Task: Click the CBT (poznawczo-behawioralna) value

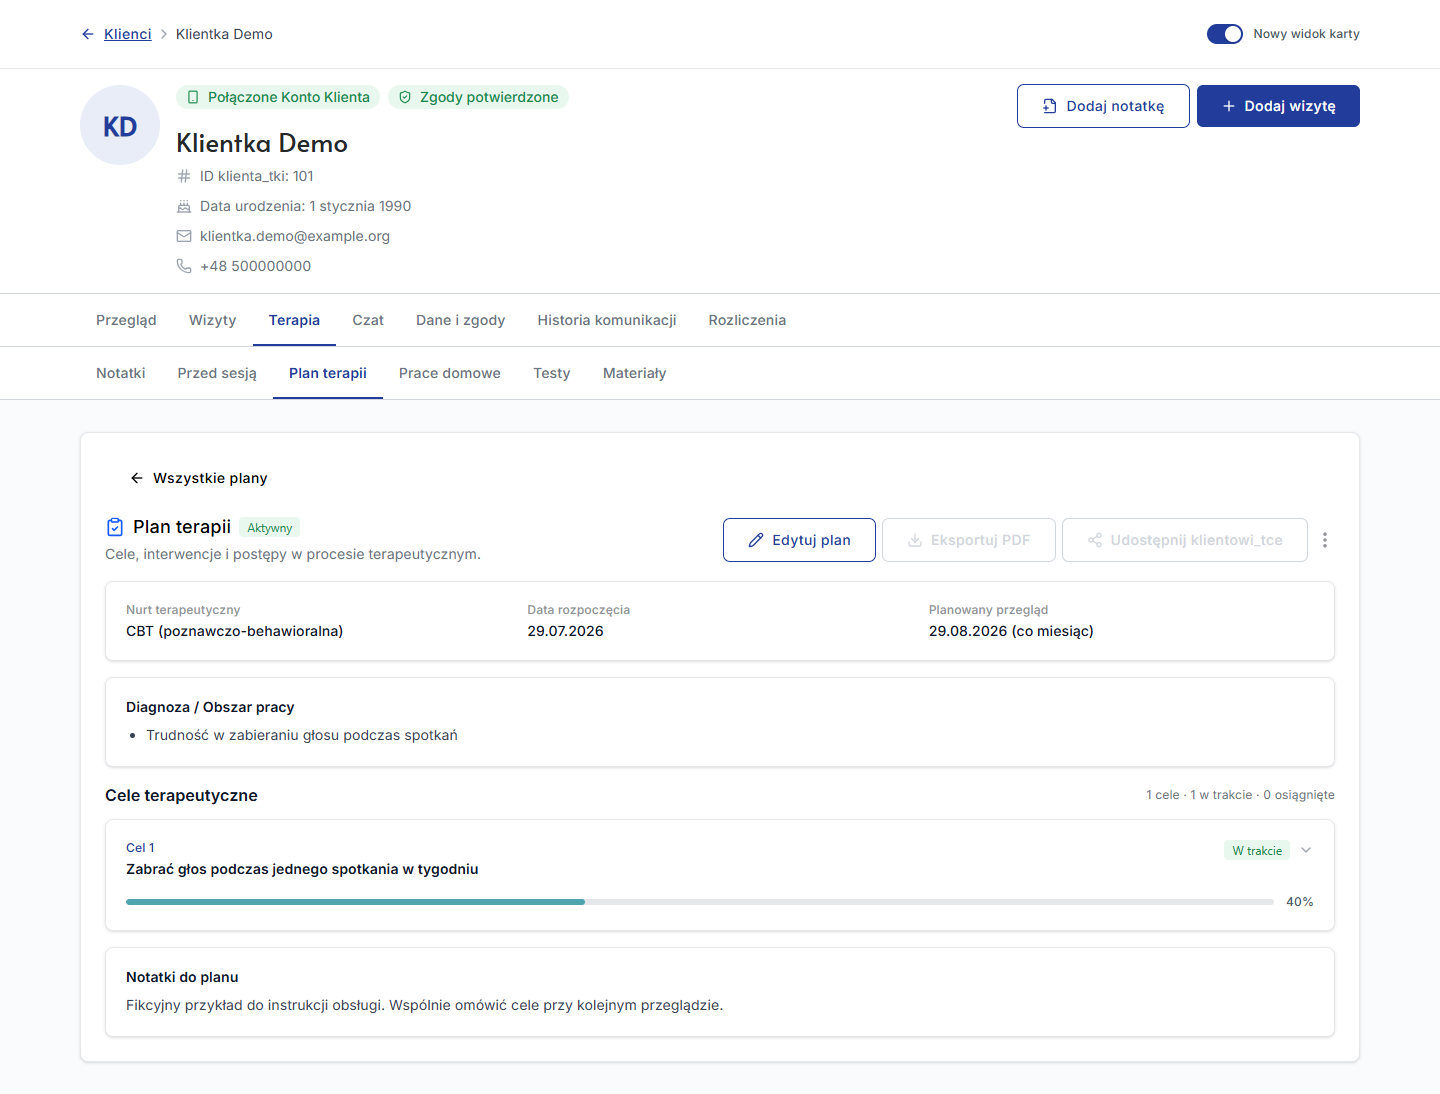Action: pyautogui.click(x=235, y=631)
